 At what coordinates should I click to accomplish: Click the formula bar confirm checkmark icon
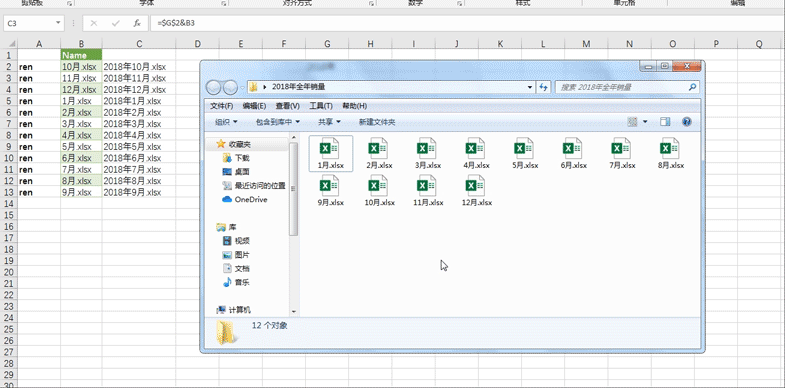tap(116, 24)
